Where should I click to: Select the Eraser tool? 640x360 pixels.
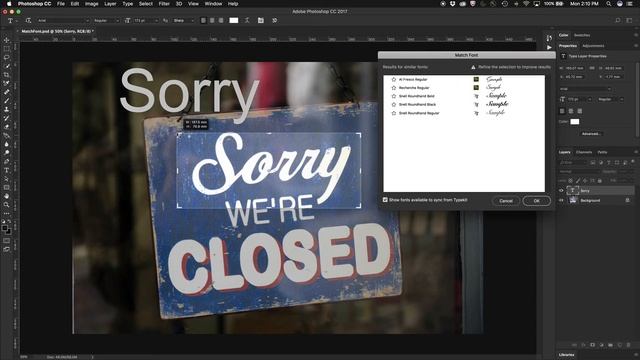[x=7, y=127]
